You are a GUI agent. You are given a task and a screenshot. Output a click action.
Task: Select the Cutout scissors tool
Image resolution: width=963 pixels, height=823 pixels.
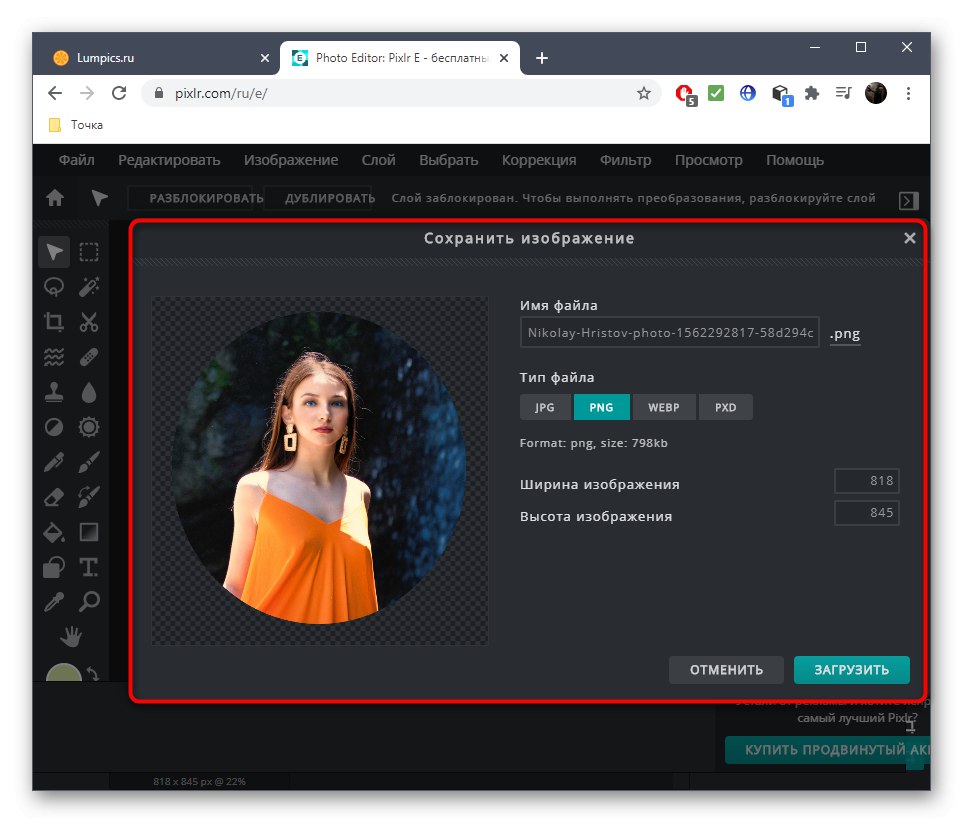coord(89,322)
